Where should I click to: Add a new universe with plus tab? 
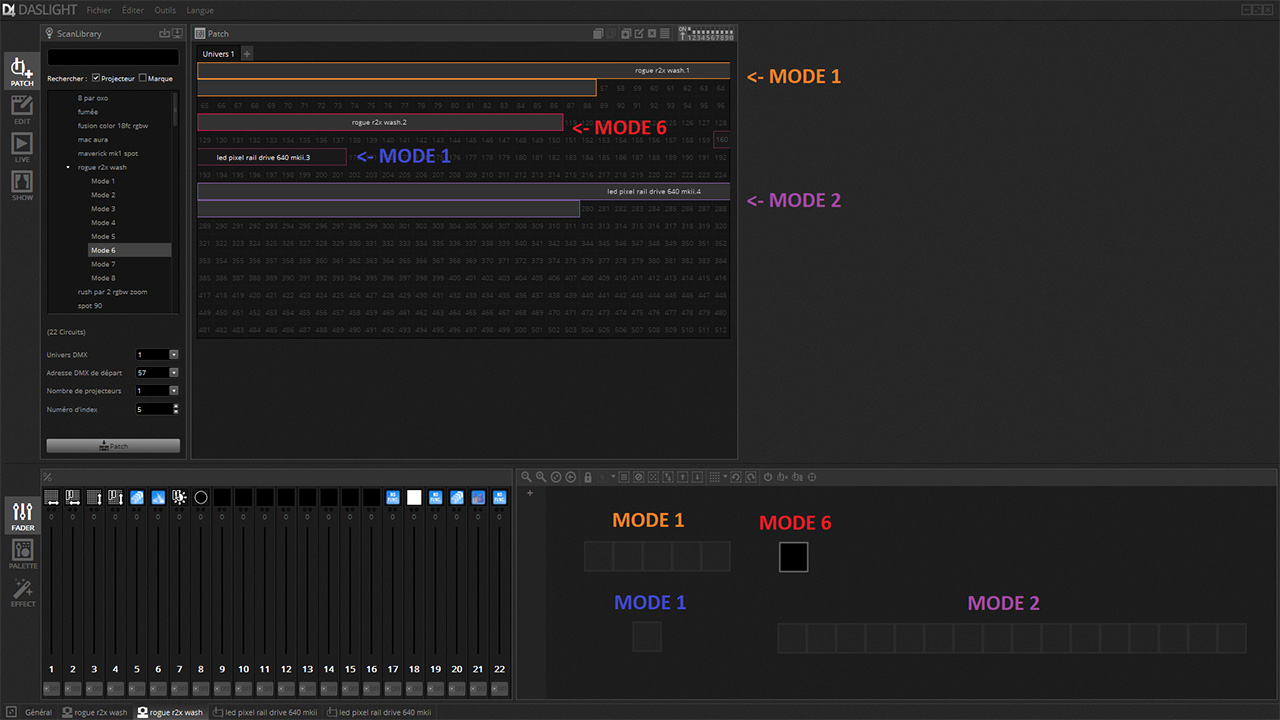coord(247,54)
